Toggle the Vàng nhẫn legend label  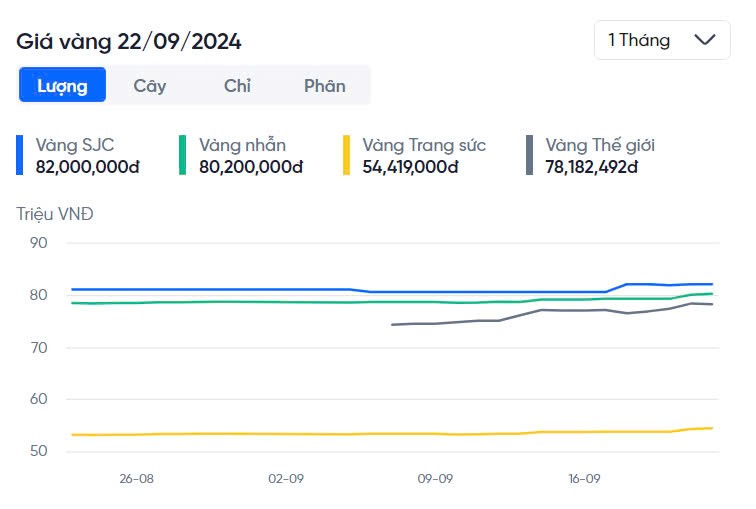click(243, 145)
